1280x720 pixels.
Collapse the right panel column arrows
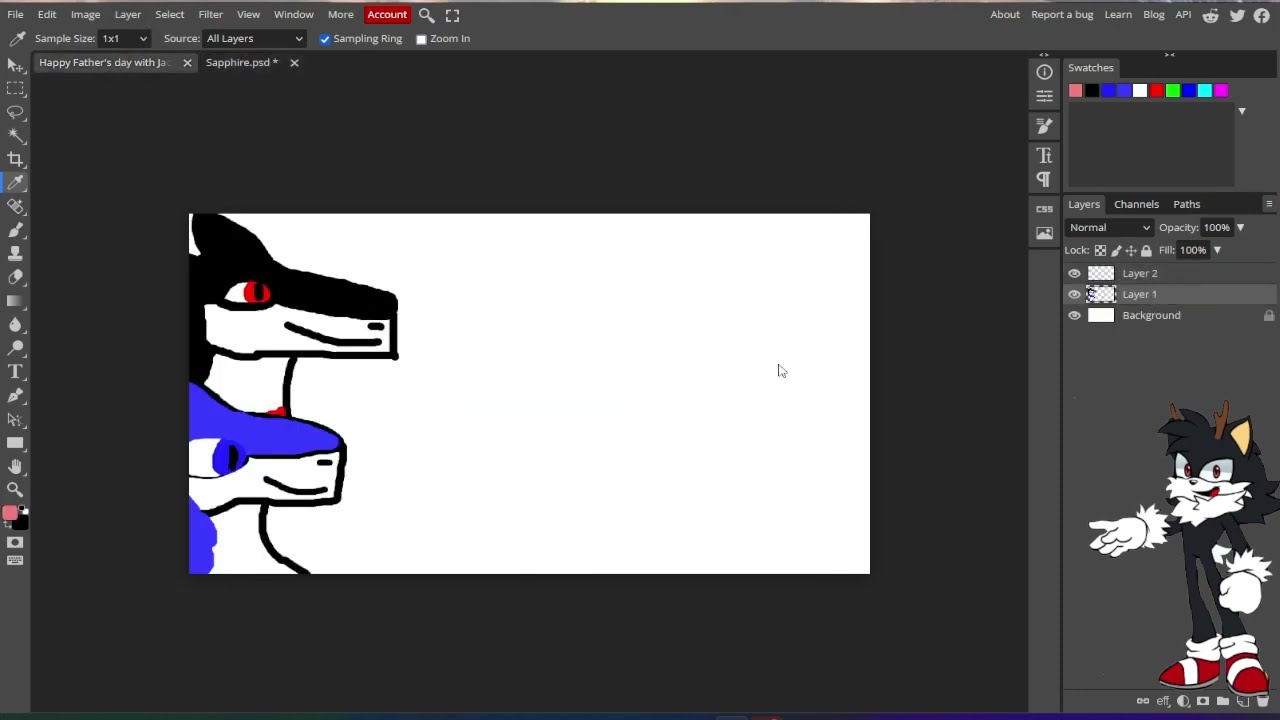tap(1169, 55)
